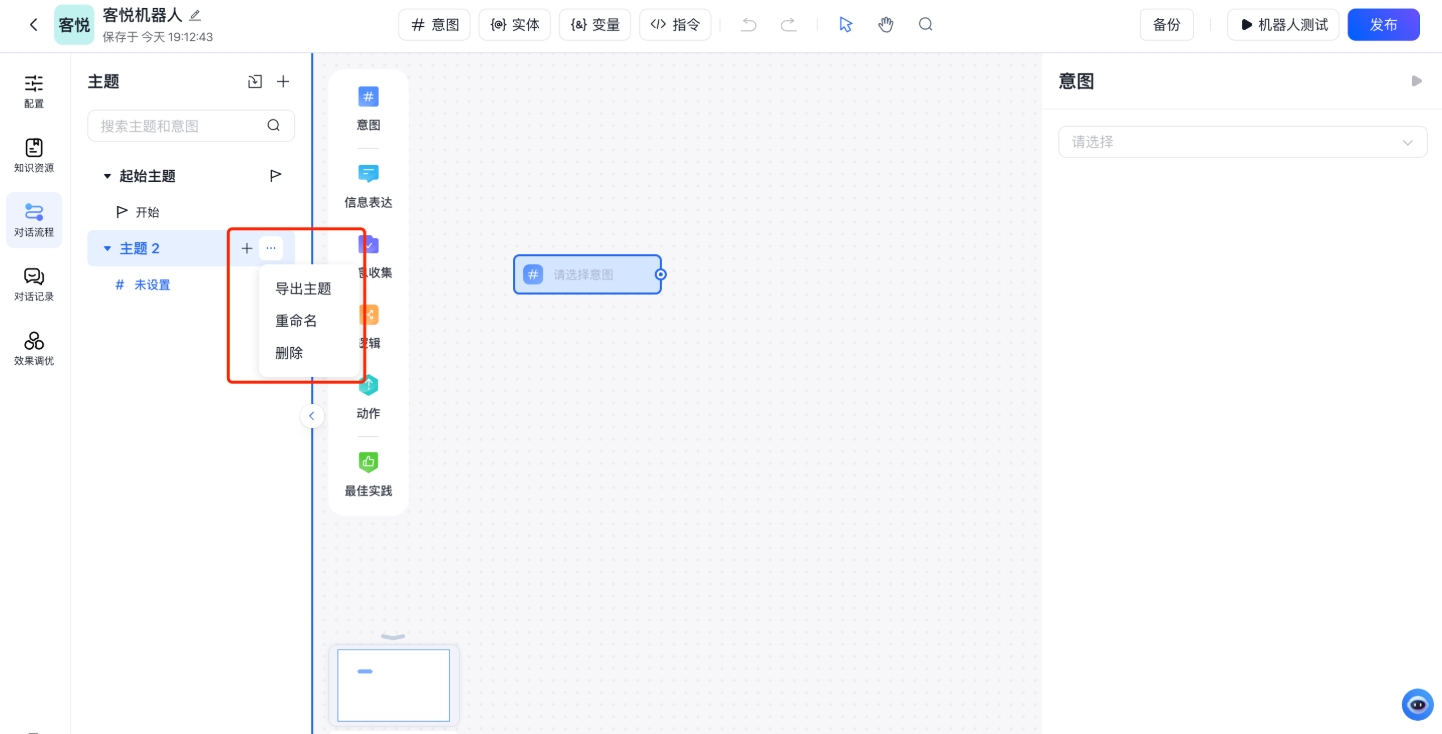Select the hand pan tool

886,25
